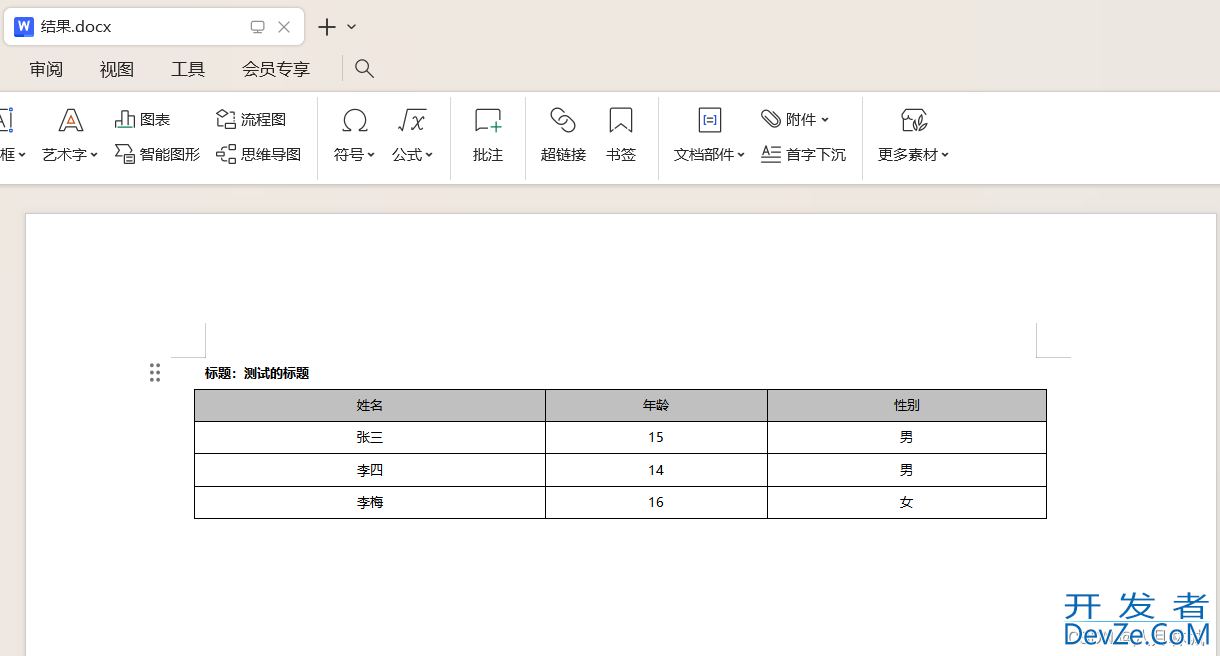Close the 结果.docx tab
The image size is (1220, 656).
pyautogui.click(x=284, y=27)
